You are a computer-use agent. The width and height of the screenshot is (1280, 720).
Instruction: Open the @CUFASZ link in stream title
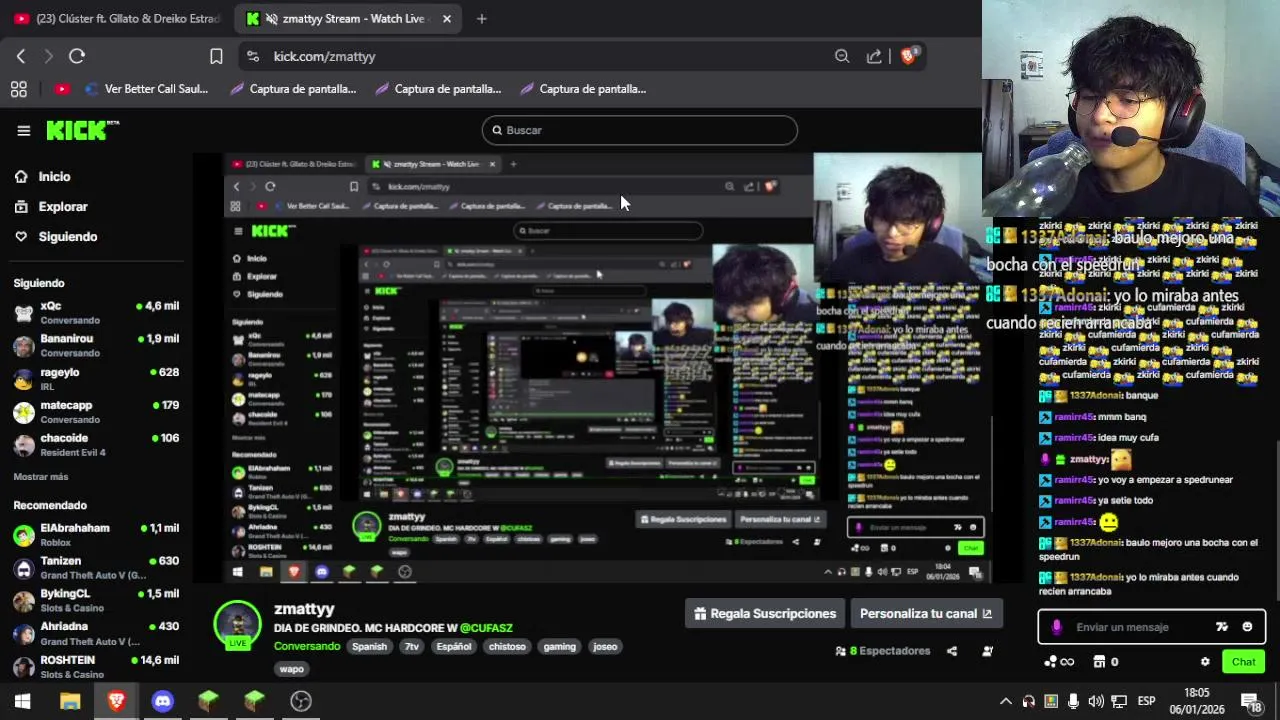point(486,628)
